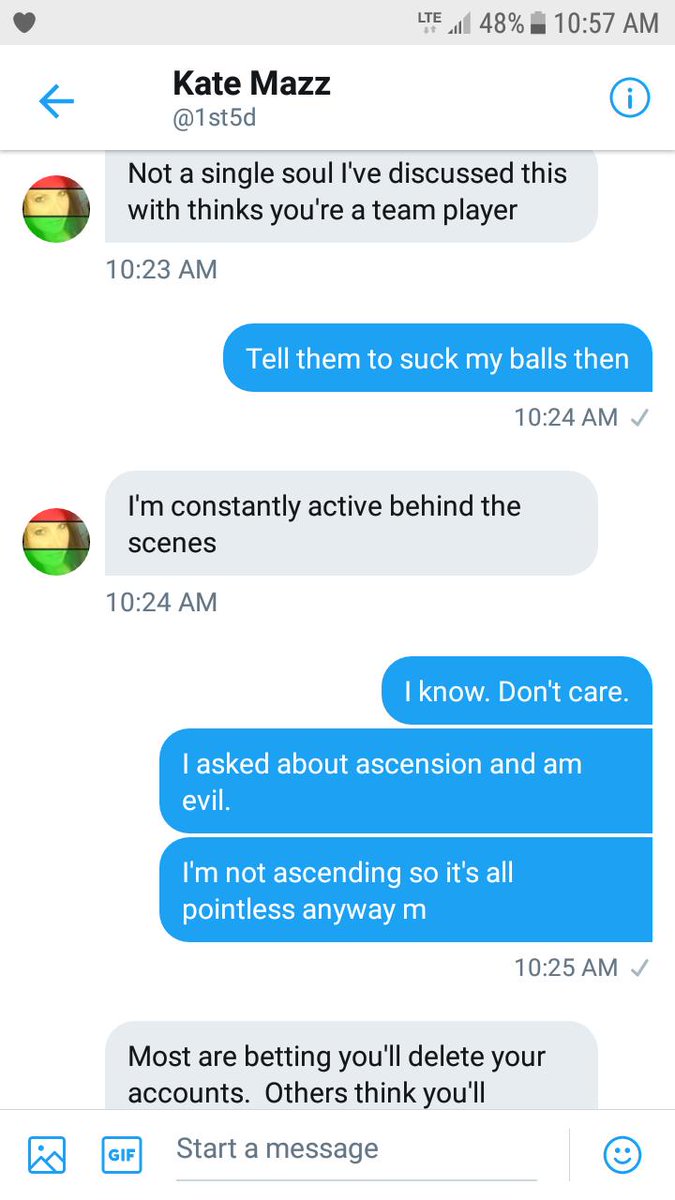Click the Start a message field

click(x=357, y=1150)
